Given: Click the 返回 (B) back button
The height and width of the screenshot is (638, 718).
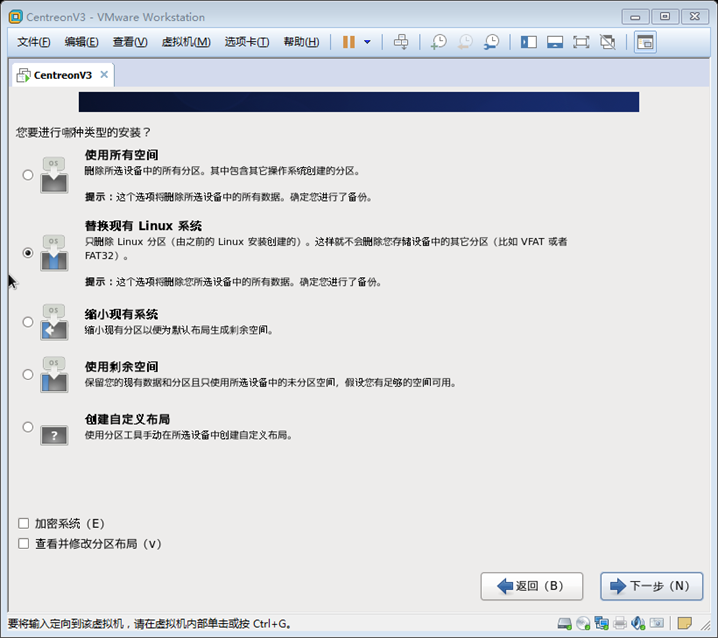Looking at the screenshot, I should pyautogui.click(x=532, y=586).
